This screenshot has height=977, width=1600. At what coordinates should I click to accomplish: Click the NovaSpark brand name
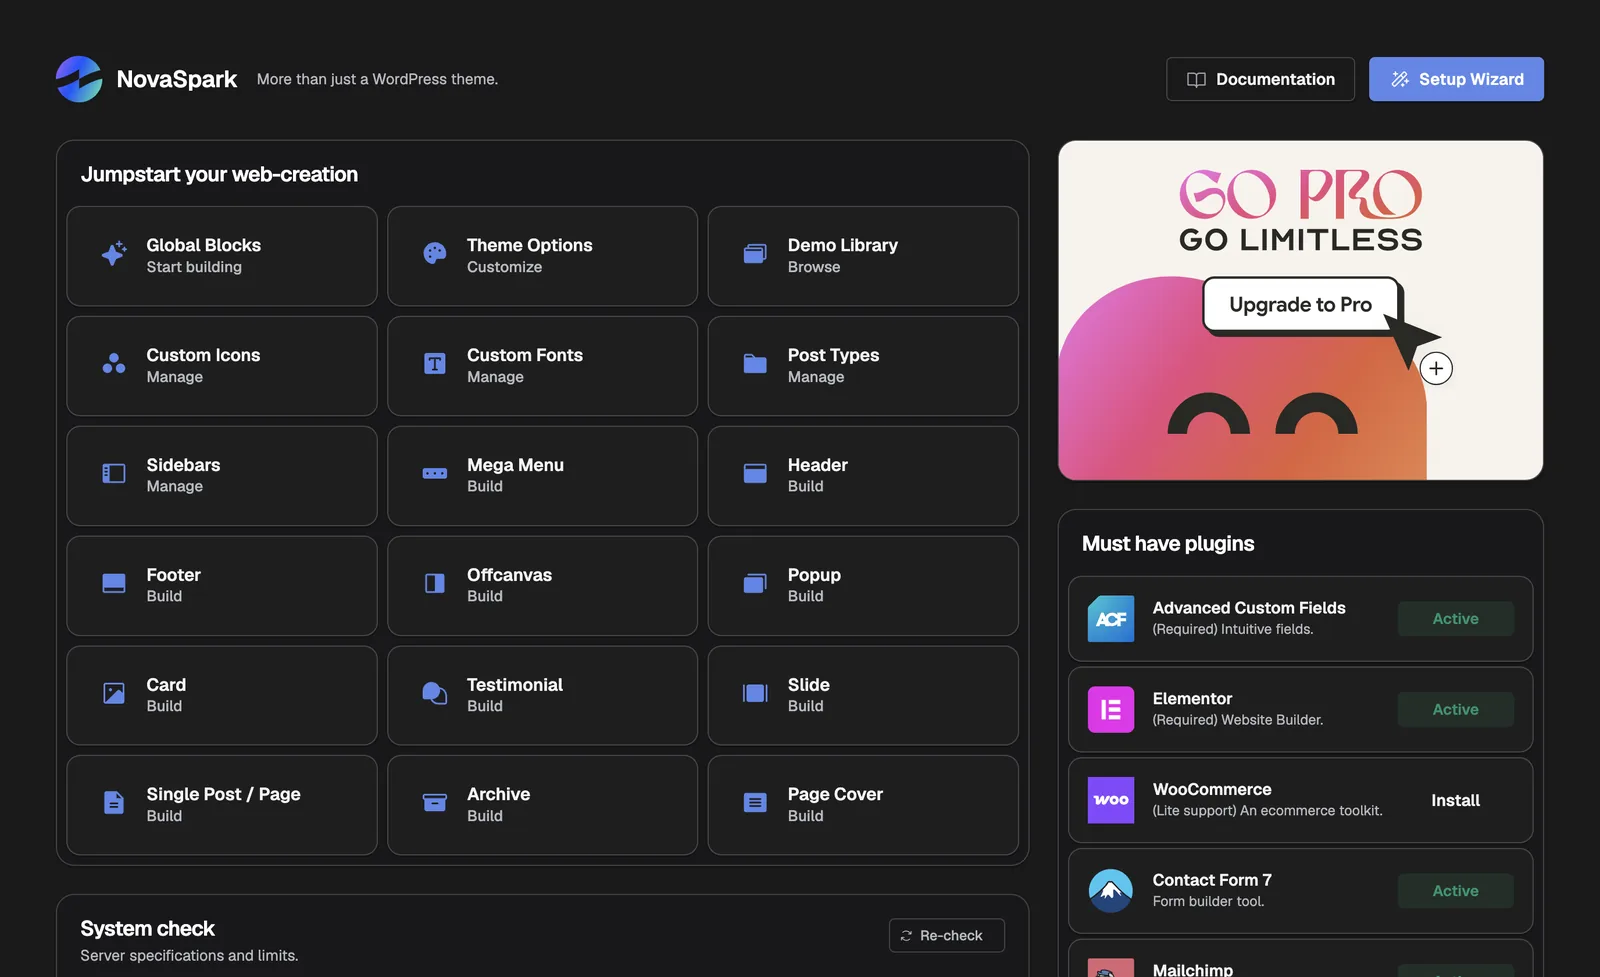point(177,79)
